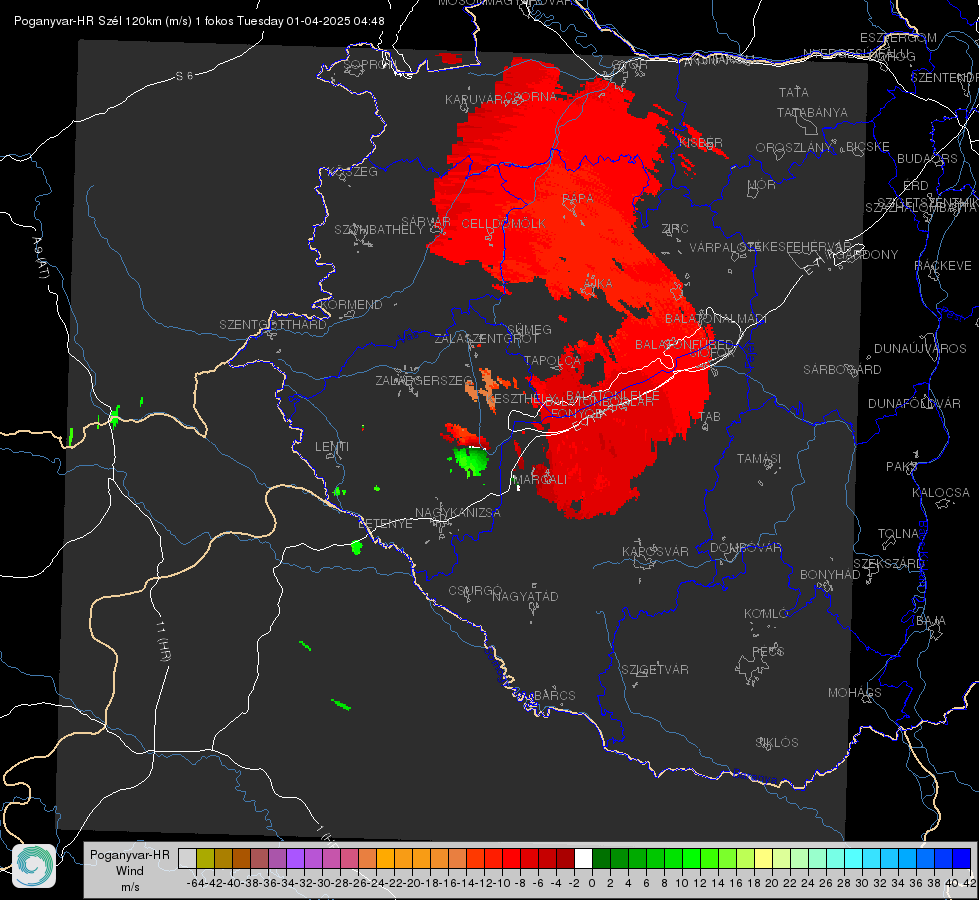Click the BONYHÁD city label

click(x=830, y=575)
